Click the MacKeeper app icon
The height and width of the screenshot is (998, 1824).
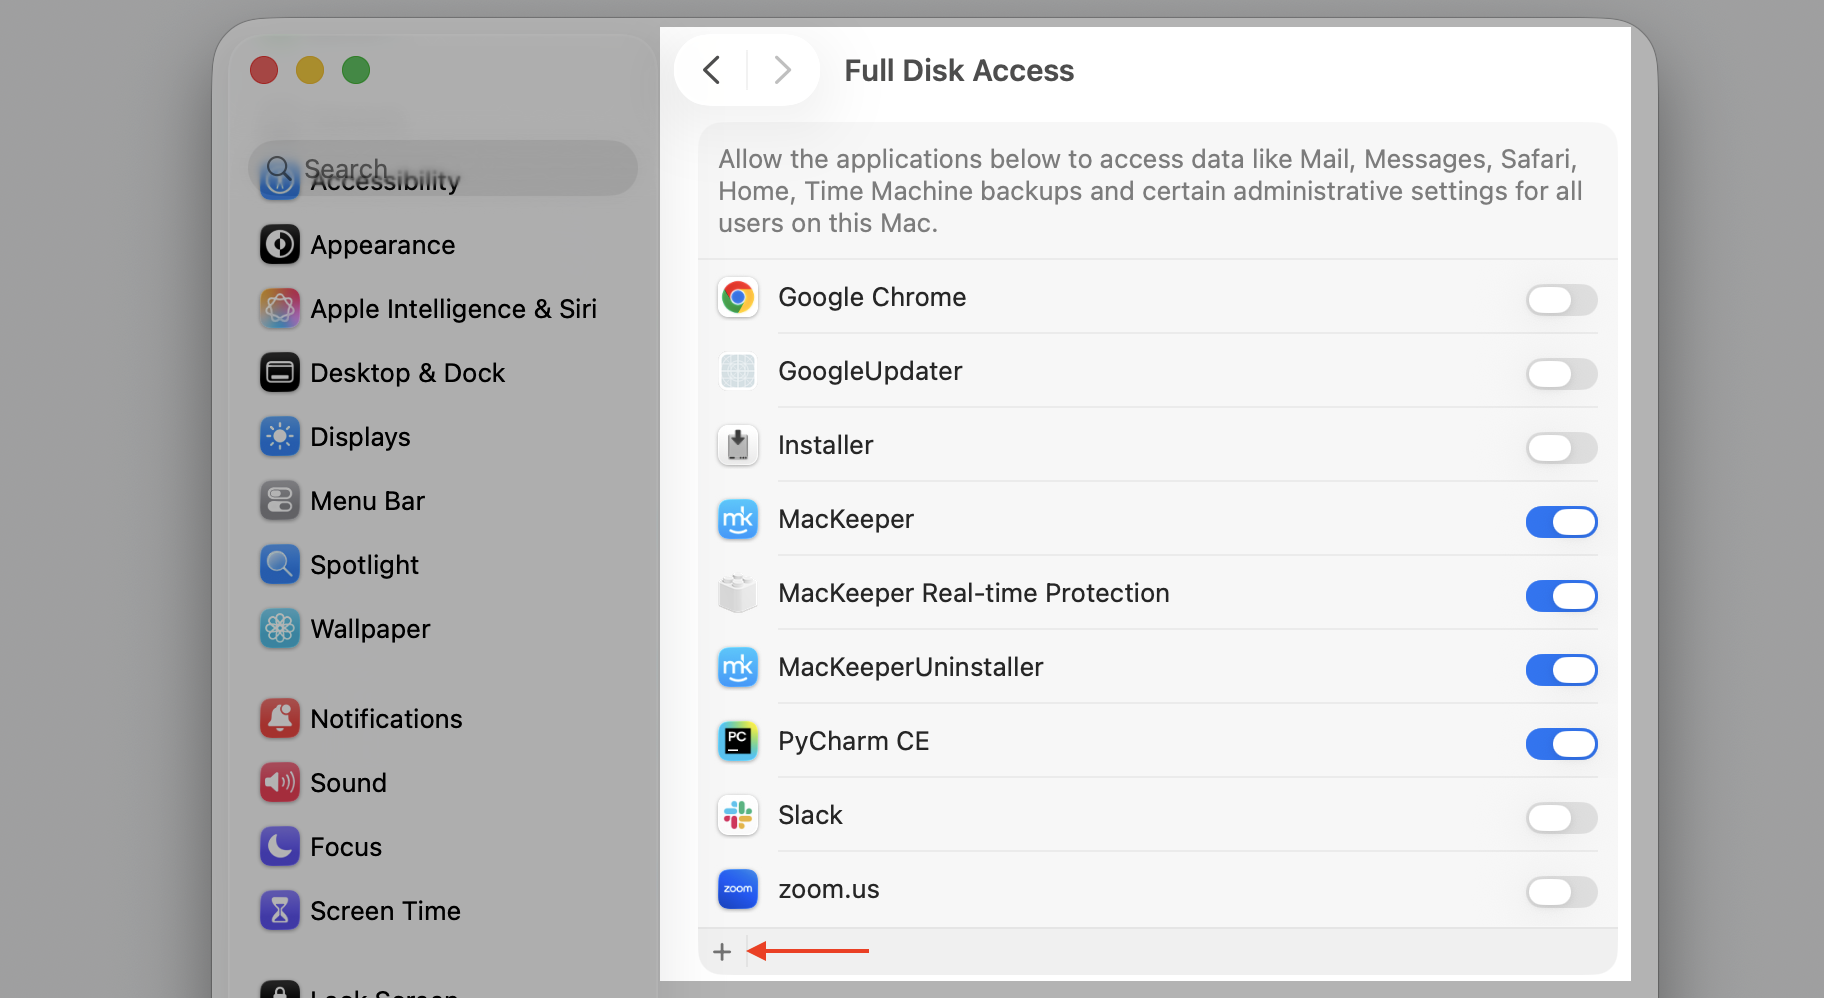pyautogui.click(x=738, y=519)
